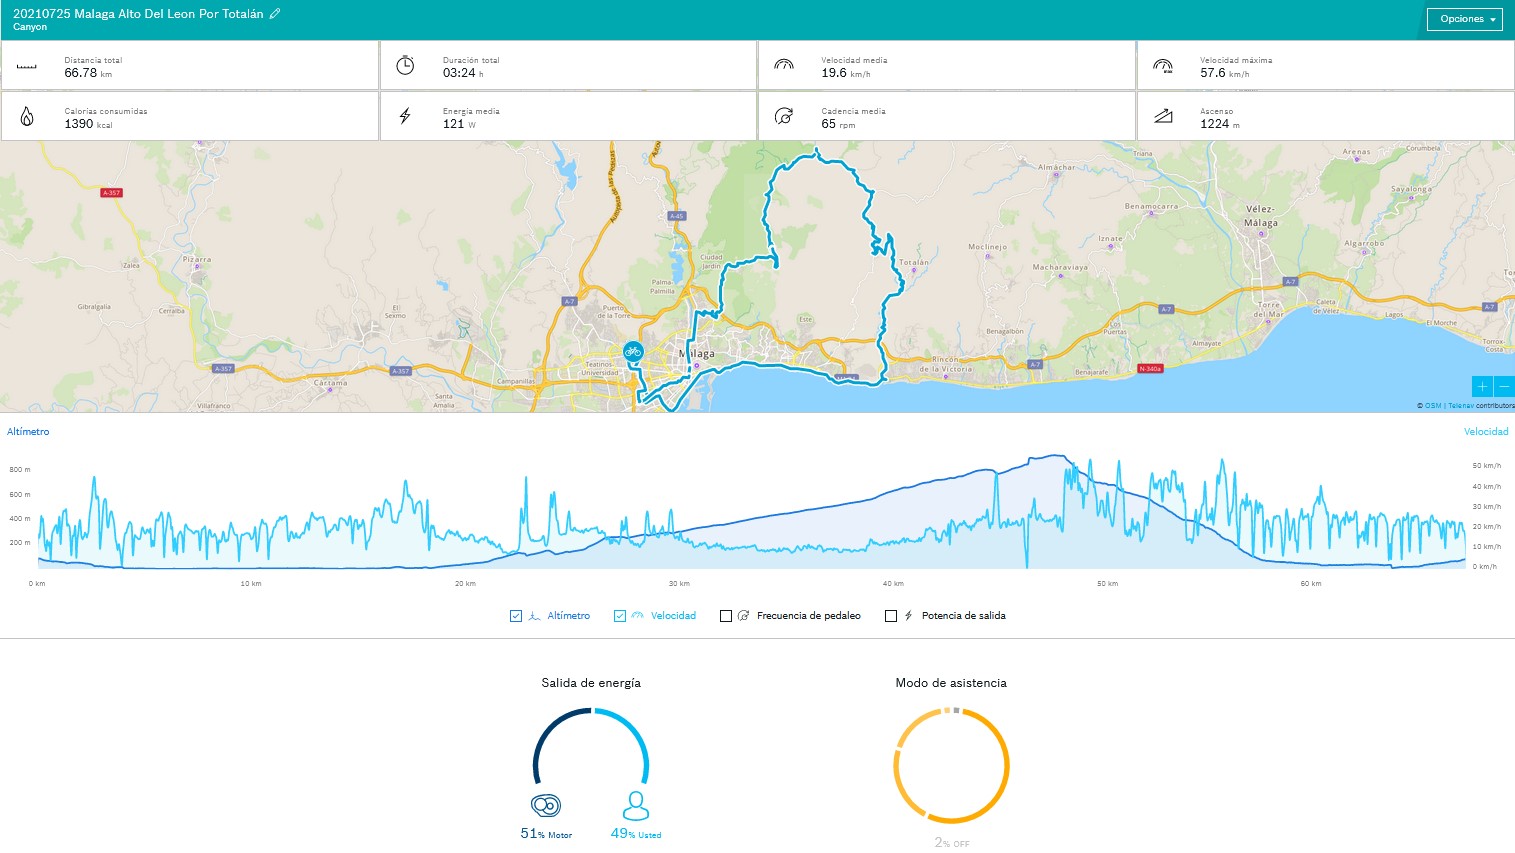Zoom in the map with plus button
The image size is (1515, 853).
(x=1482, y=386)
